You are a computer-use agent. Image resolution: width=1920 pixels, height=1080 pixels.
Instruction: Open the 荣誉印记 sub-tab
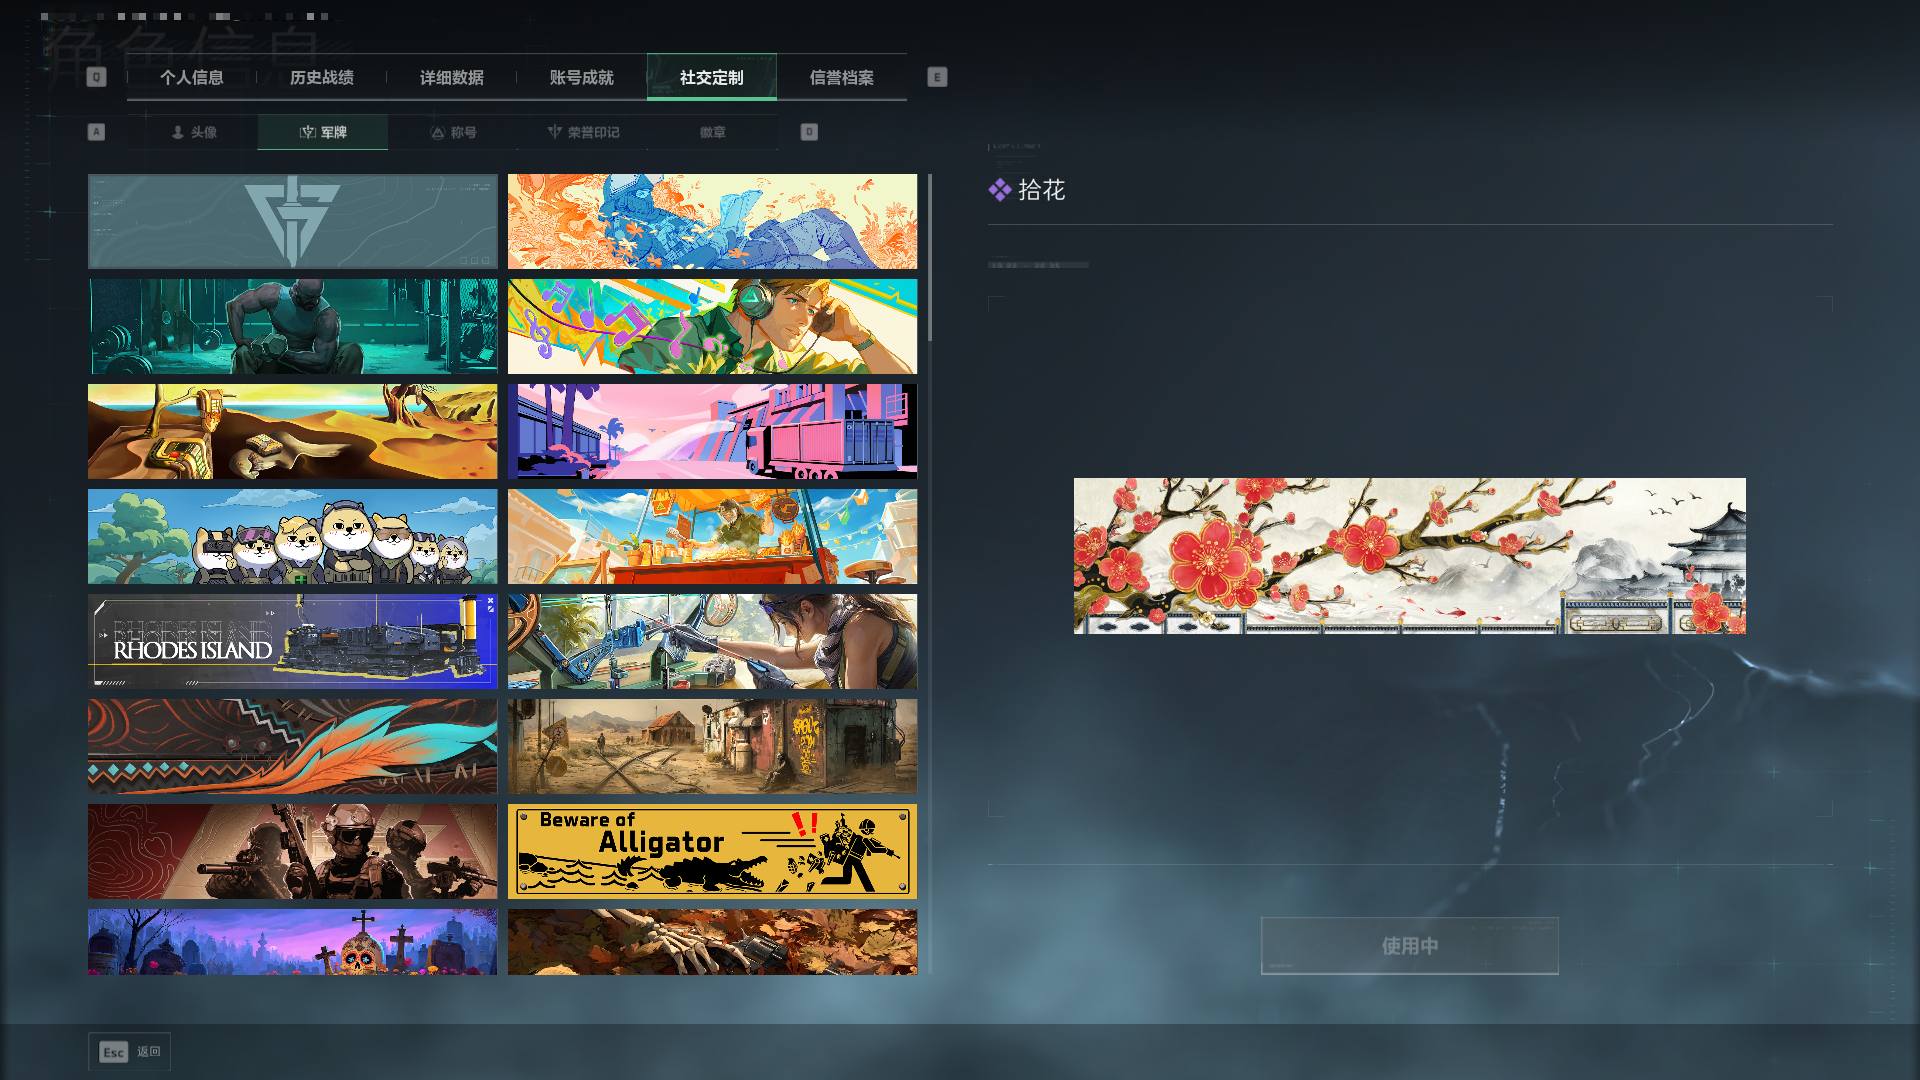coord(583,132)
